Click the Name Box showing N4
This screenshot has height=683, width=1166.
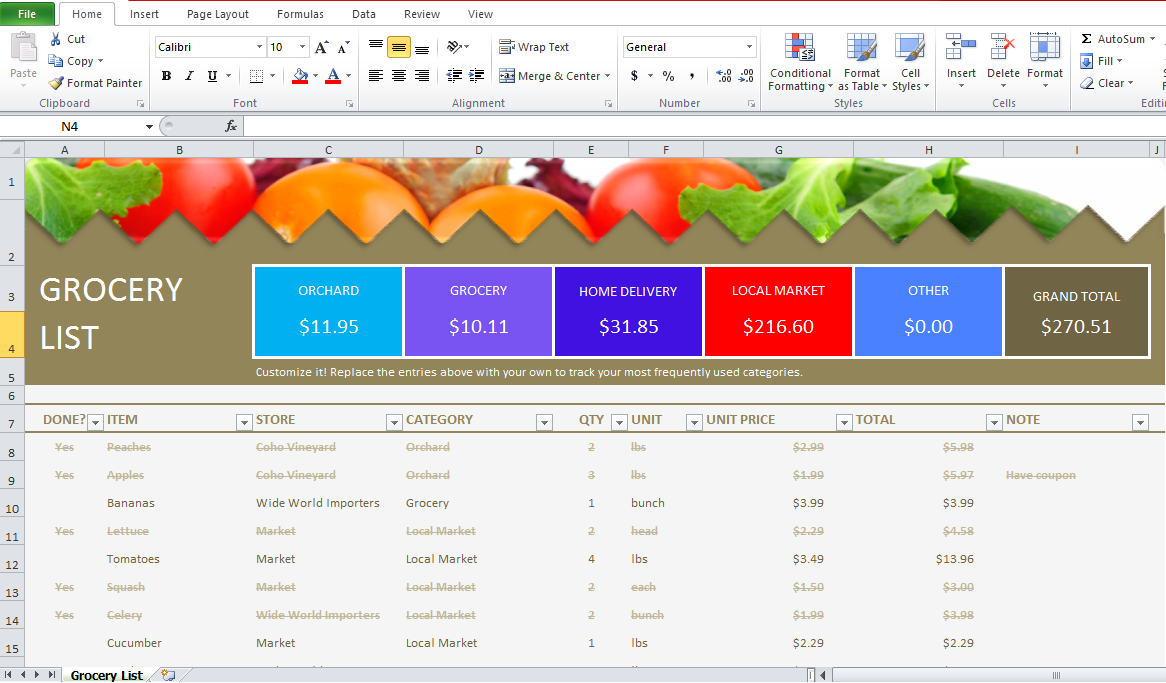[x=78, y=126]
